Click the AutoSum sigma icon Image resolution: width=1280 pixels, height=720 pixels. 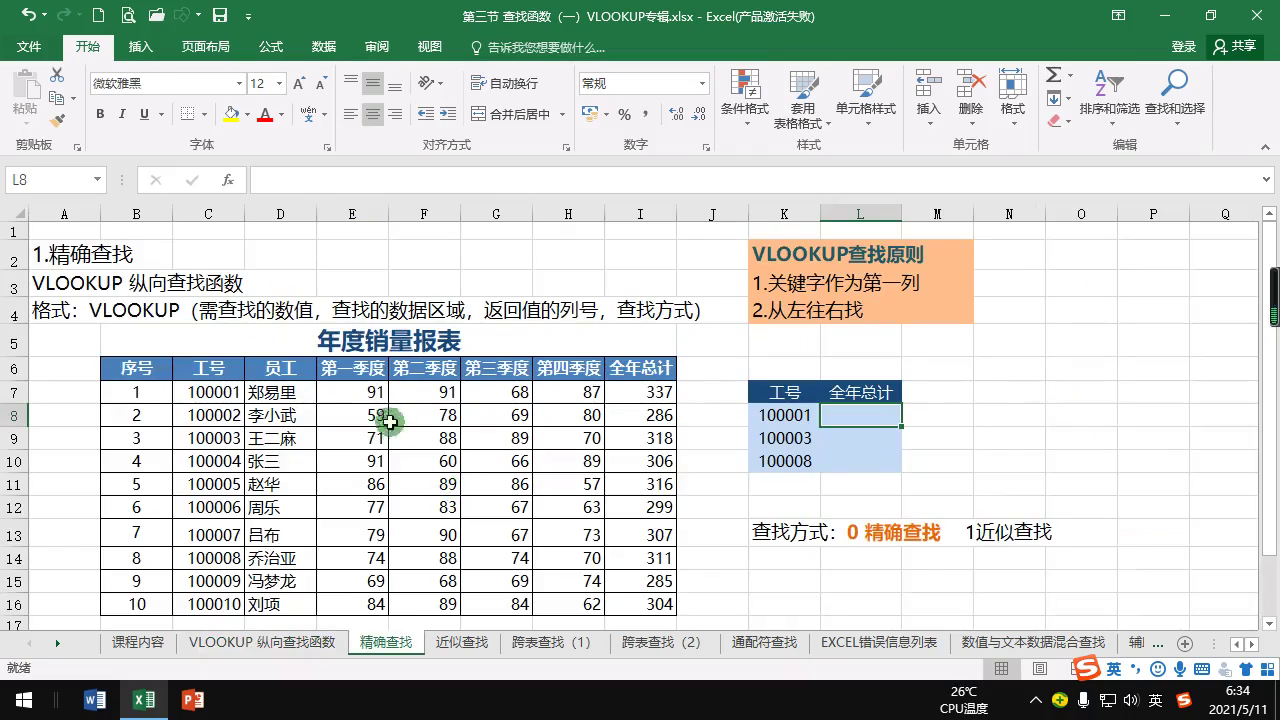[x=1054, y=76]
